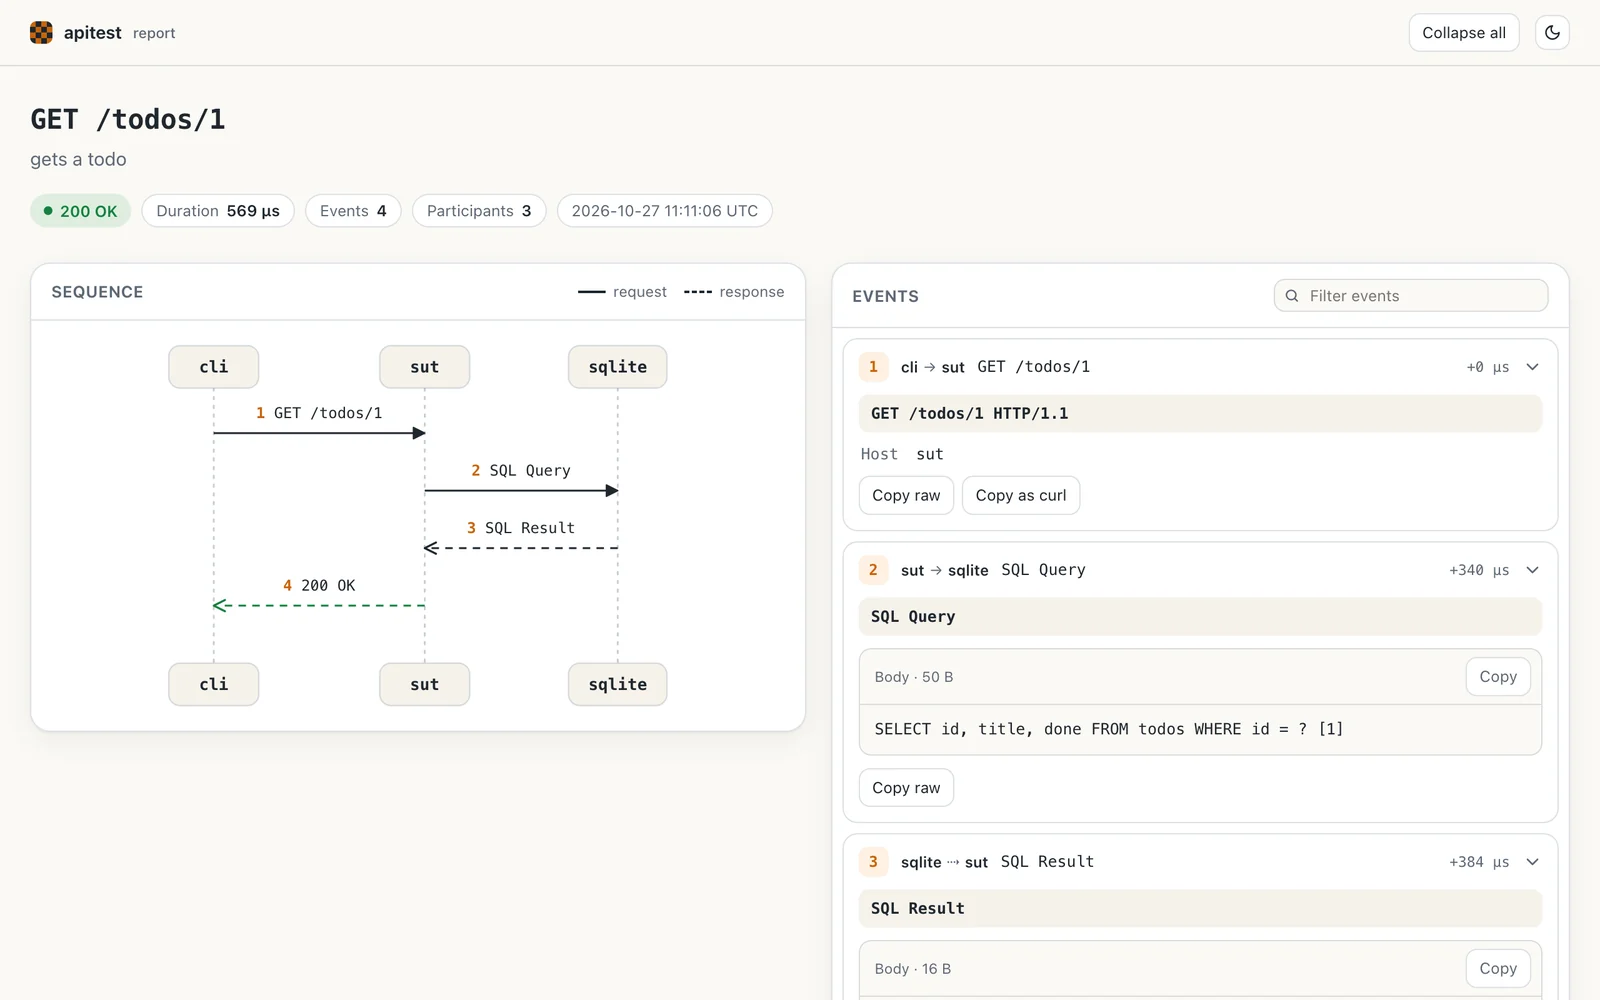Select the top cli participant node
Image resolution: width=1600 pixels, height=1000 pixels.
point(214,367)
